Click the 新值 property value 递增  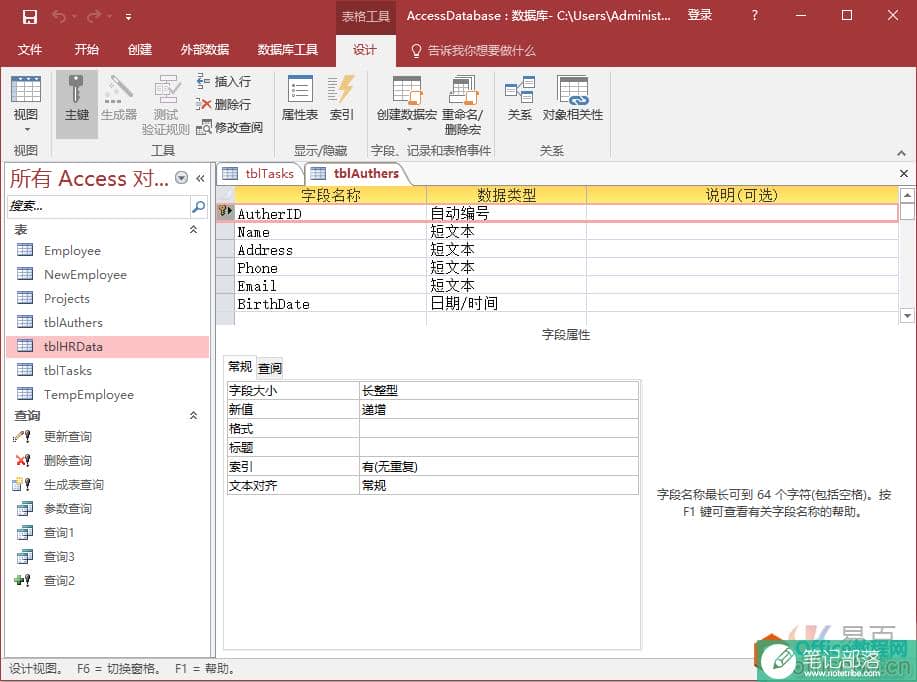(498, 409)
